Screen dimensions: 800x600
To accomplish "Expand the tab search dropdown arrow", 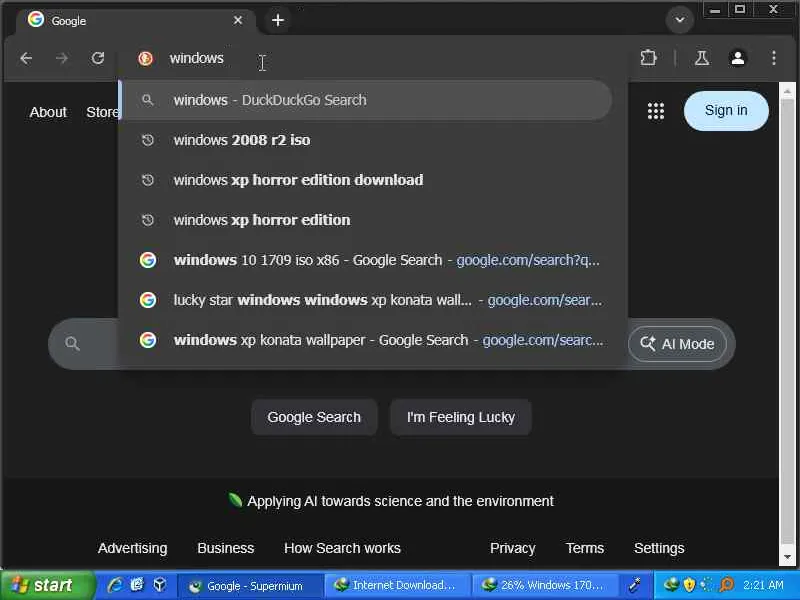I will coord(680,20).
